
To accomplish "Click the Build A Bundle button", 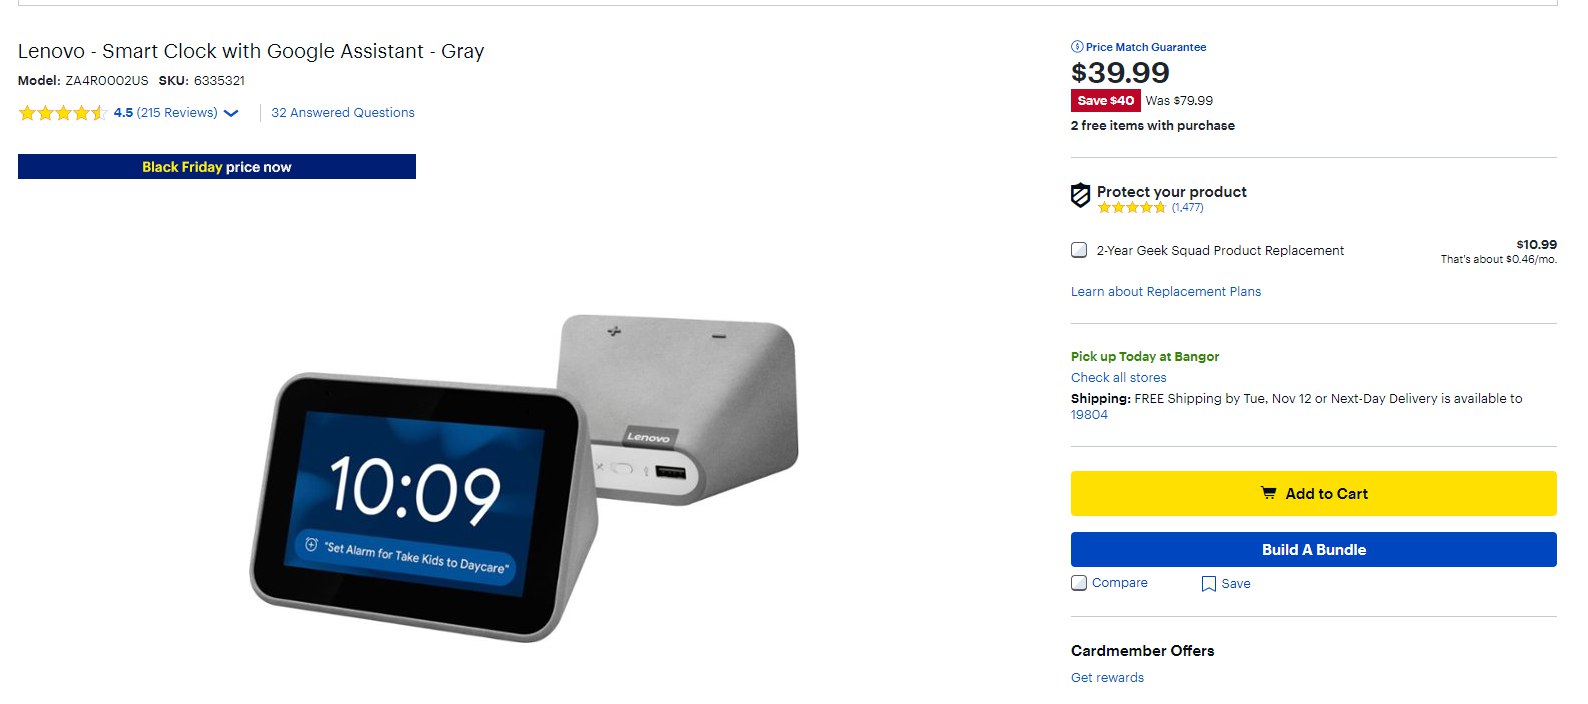I will tap(1313, 549).
